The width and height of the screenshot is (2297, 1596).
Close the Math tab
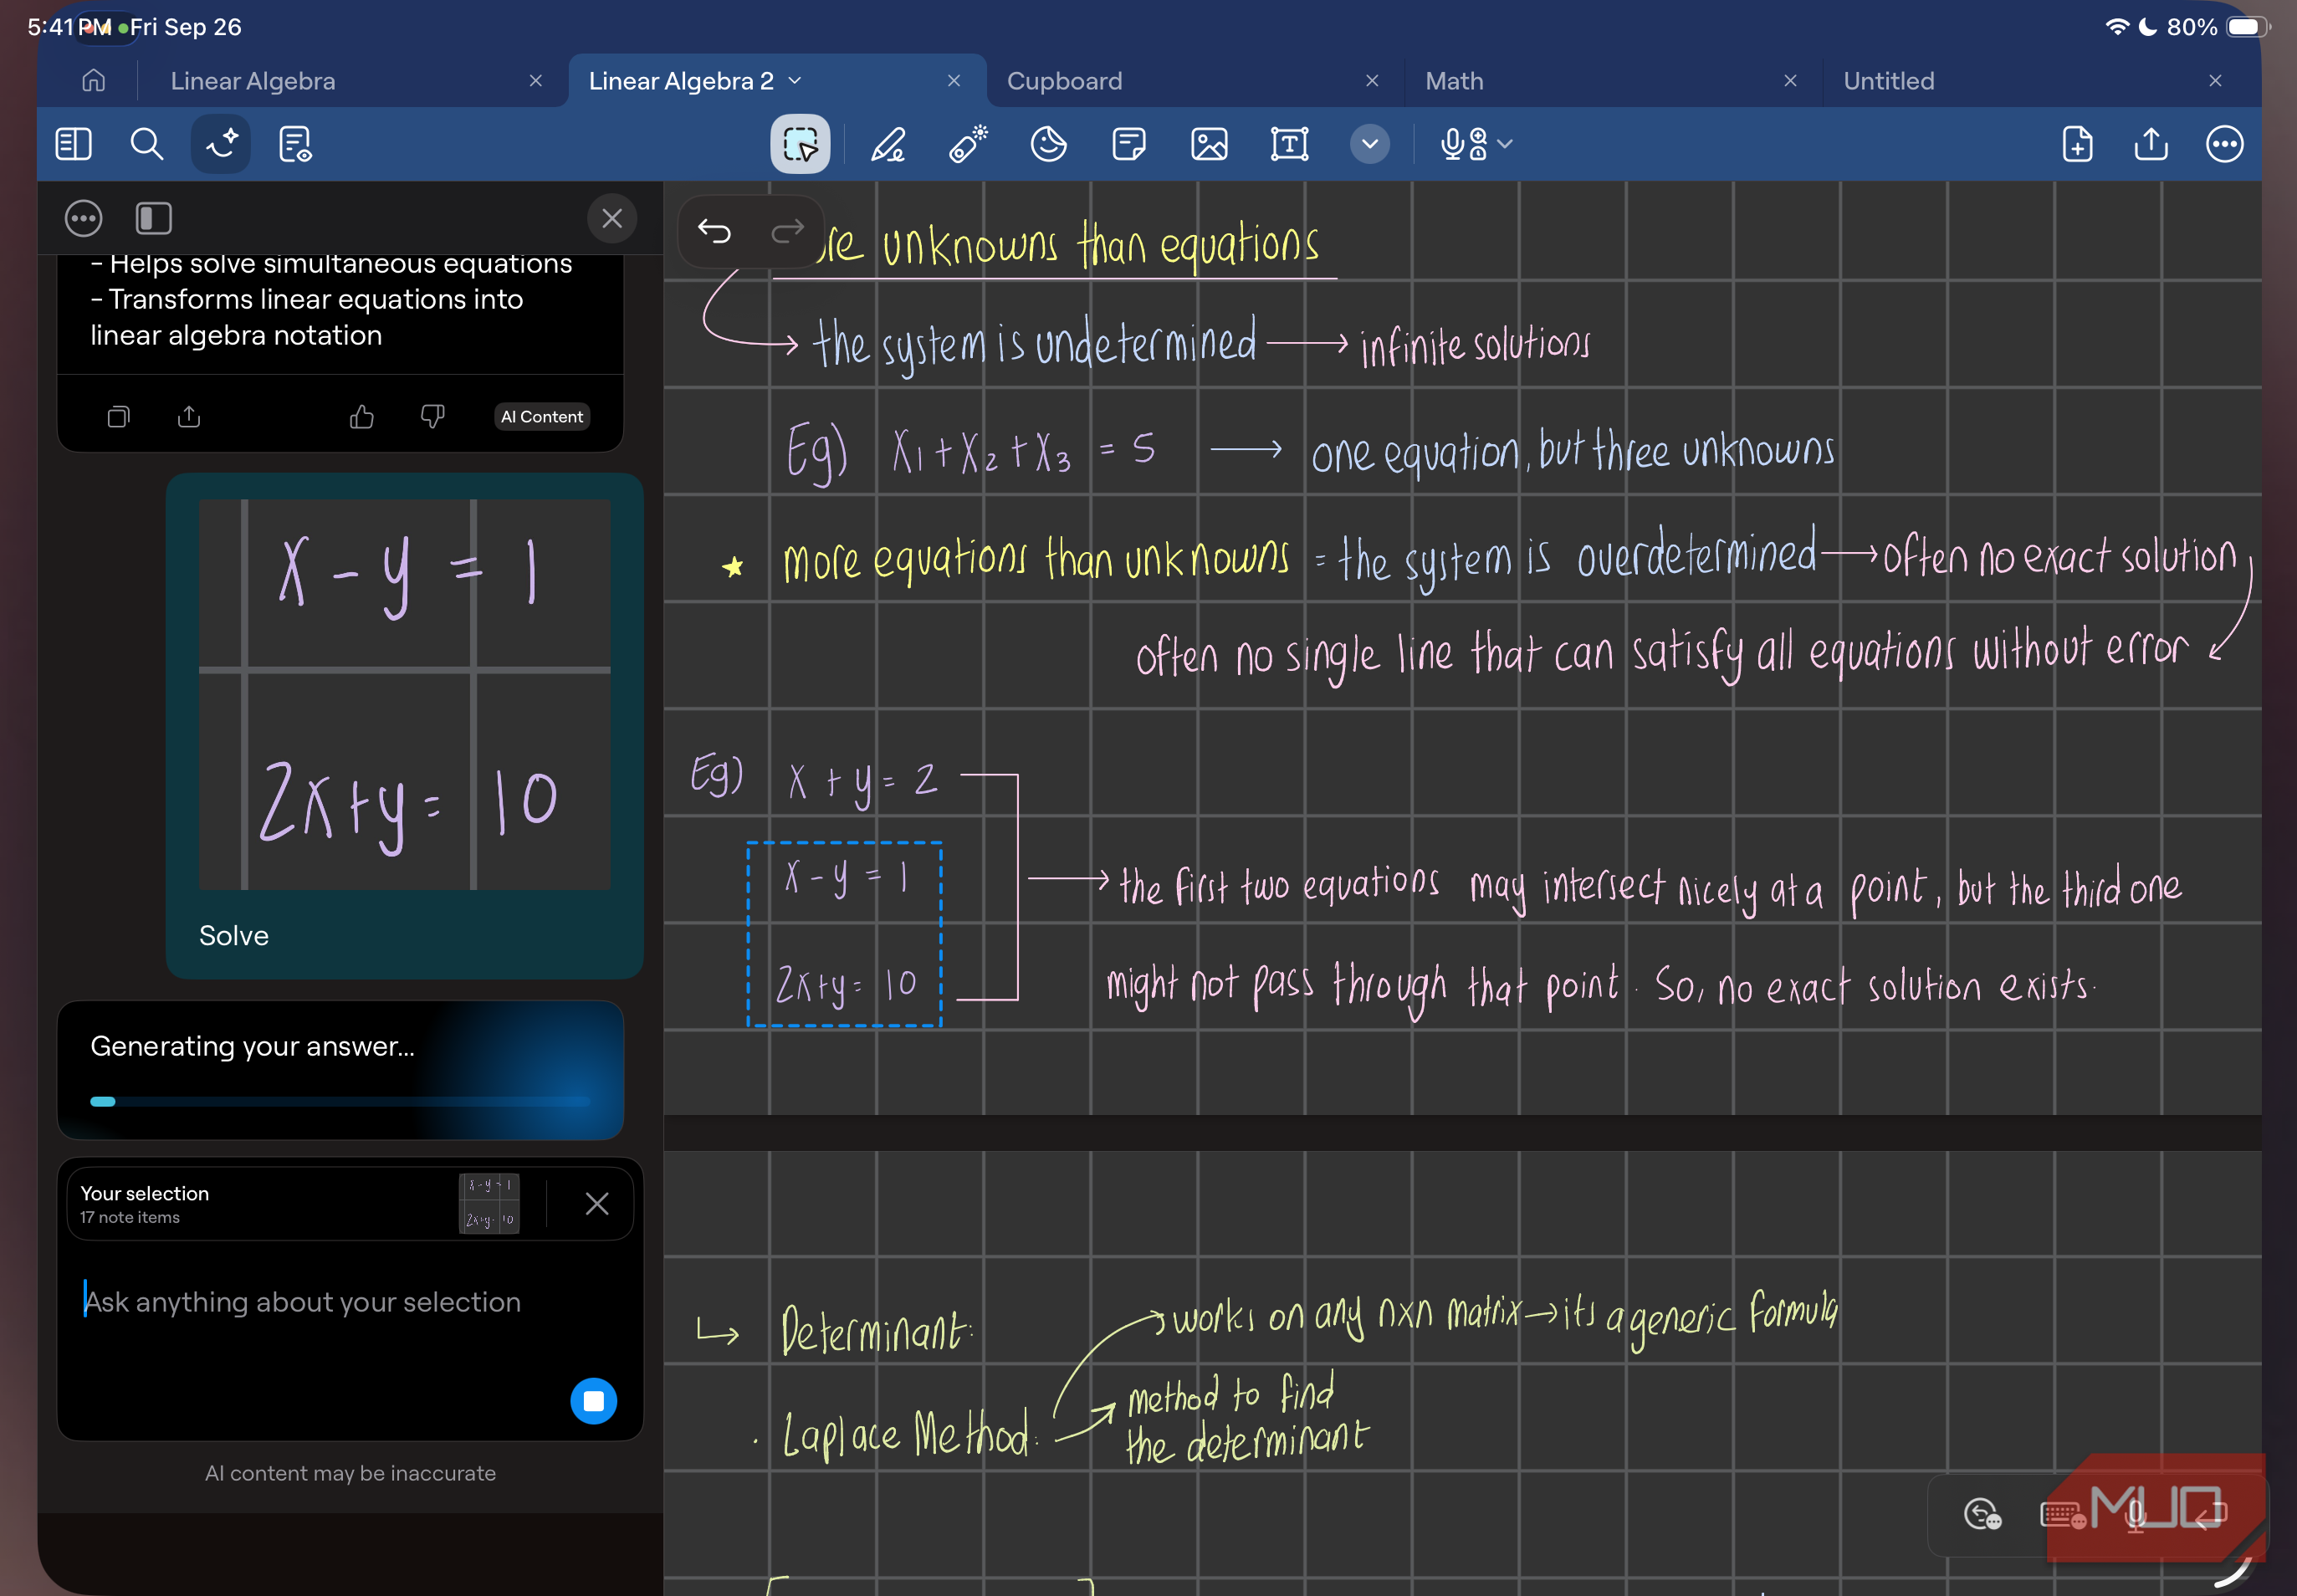coord(1790,81)
